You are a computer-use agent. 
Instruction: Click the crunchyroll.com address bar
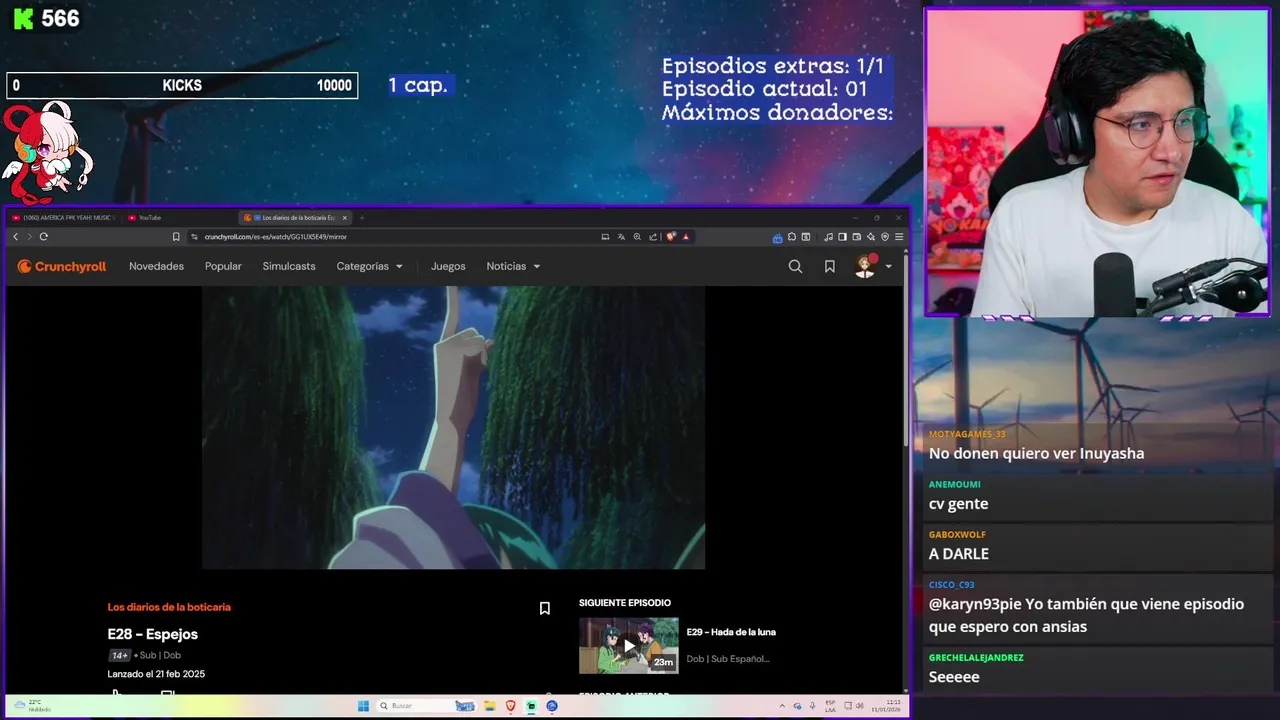pos(390,237)
